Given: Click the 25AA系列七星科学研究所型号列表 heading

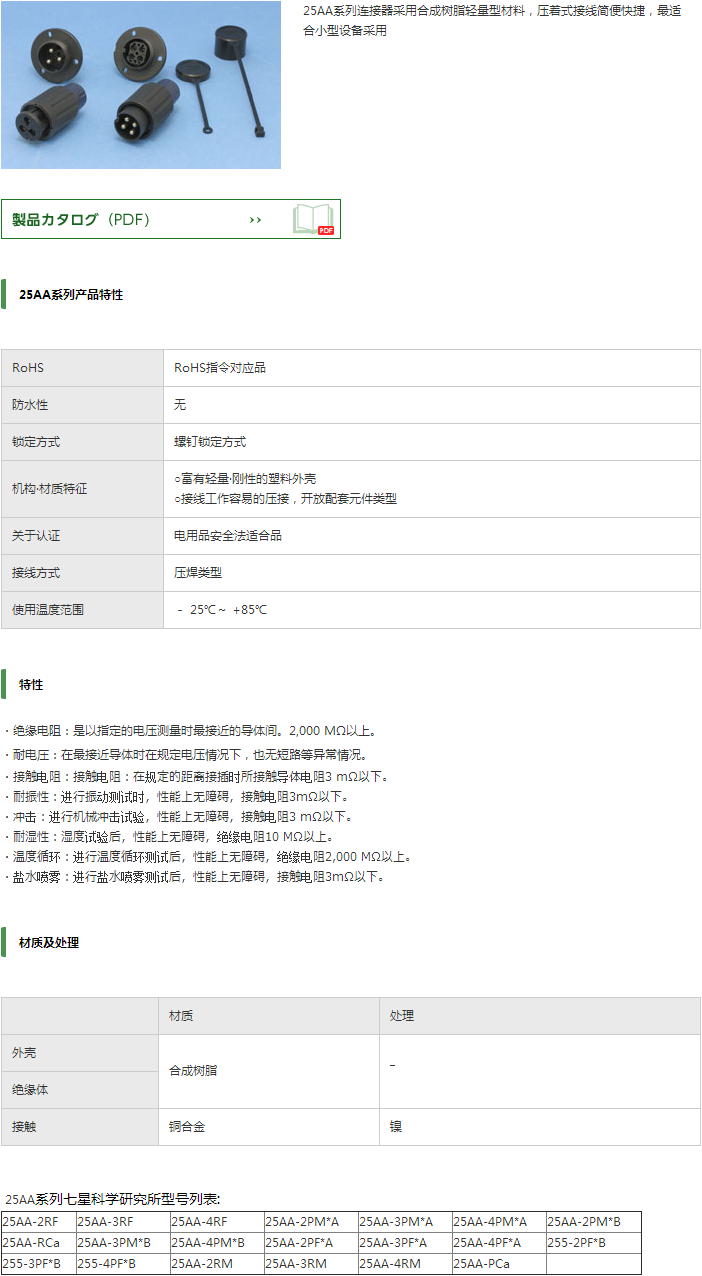Looking at the screenshot, I should (x=113, y=1198).
